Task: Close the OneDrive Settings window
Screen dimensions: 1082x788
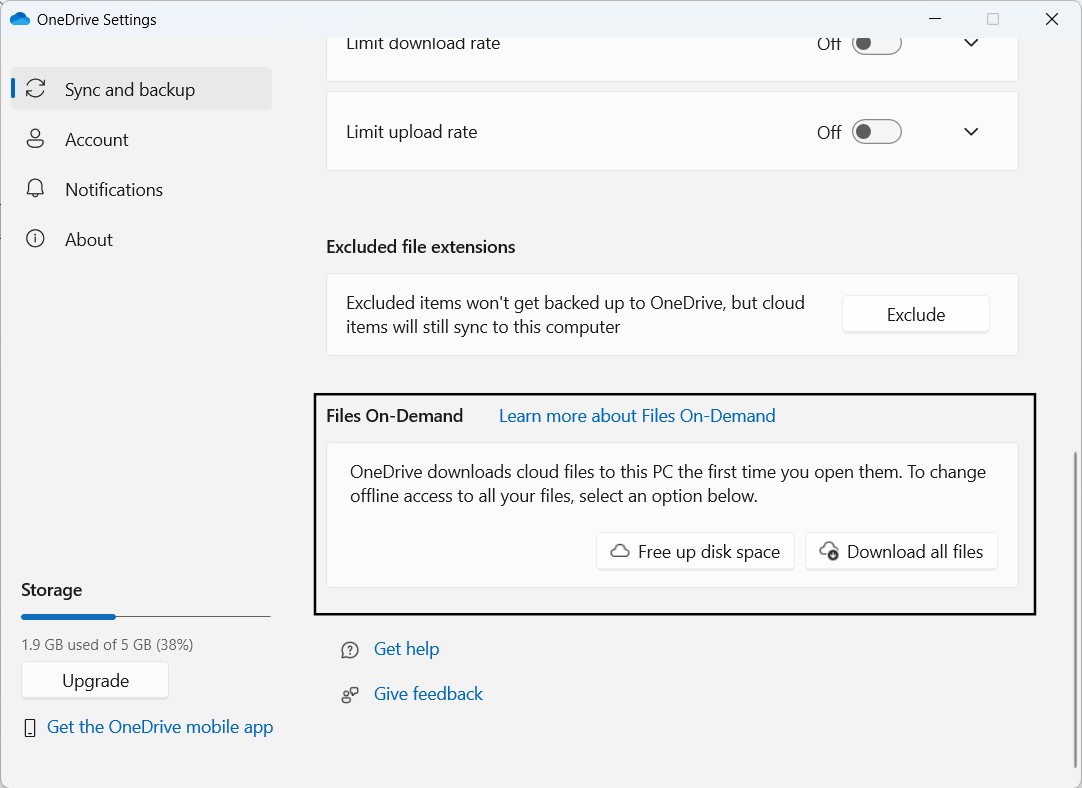Action: click(x=1052, y=19)
